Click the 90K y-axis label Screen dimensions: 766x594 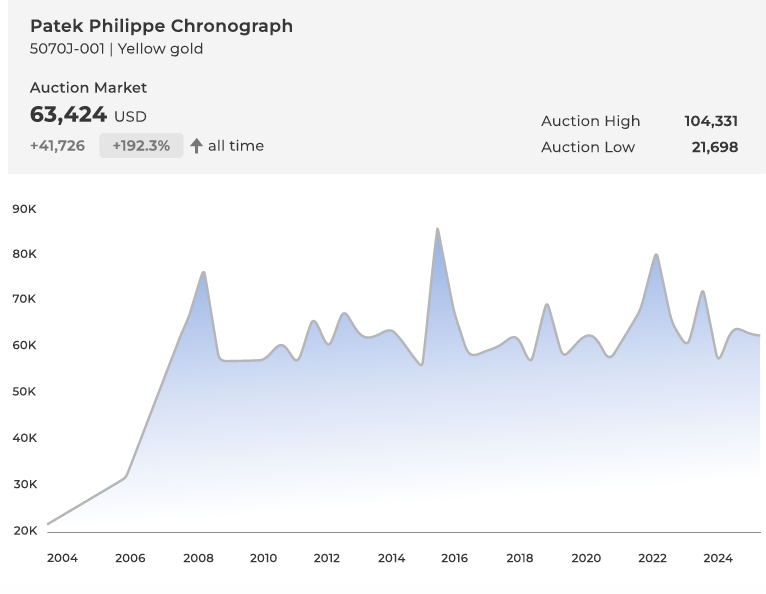tap(25, 209)
